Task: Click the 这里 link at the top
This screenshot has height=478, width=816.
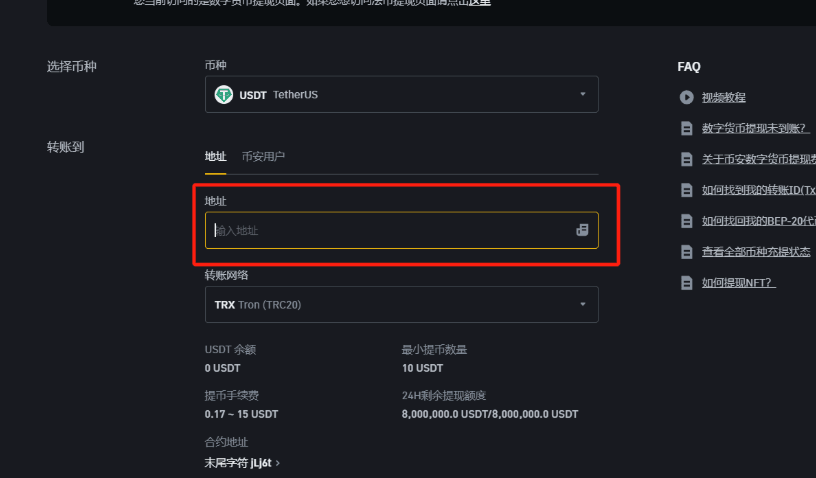Action: [x=480, y=3]
